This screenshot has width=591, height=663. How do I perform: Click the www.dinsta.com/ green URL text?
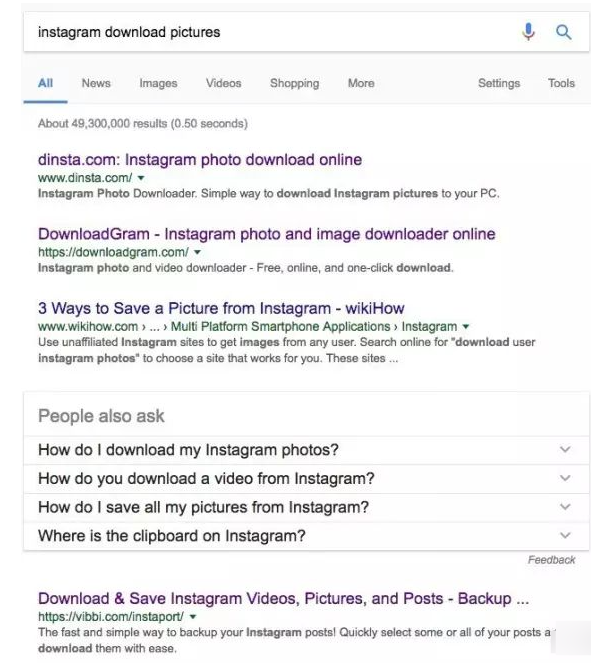point(85,178)
